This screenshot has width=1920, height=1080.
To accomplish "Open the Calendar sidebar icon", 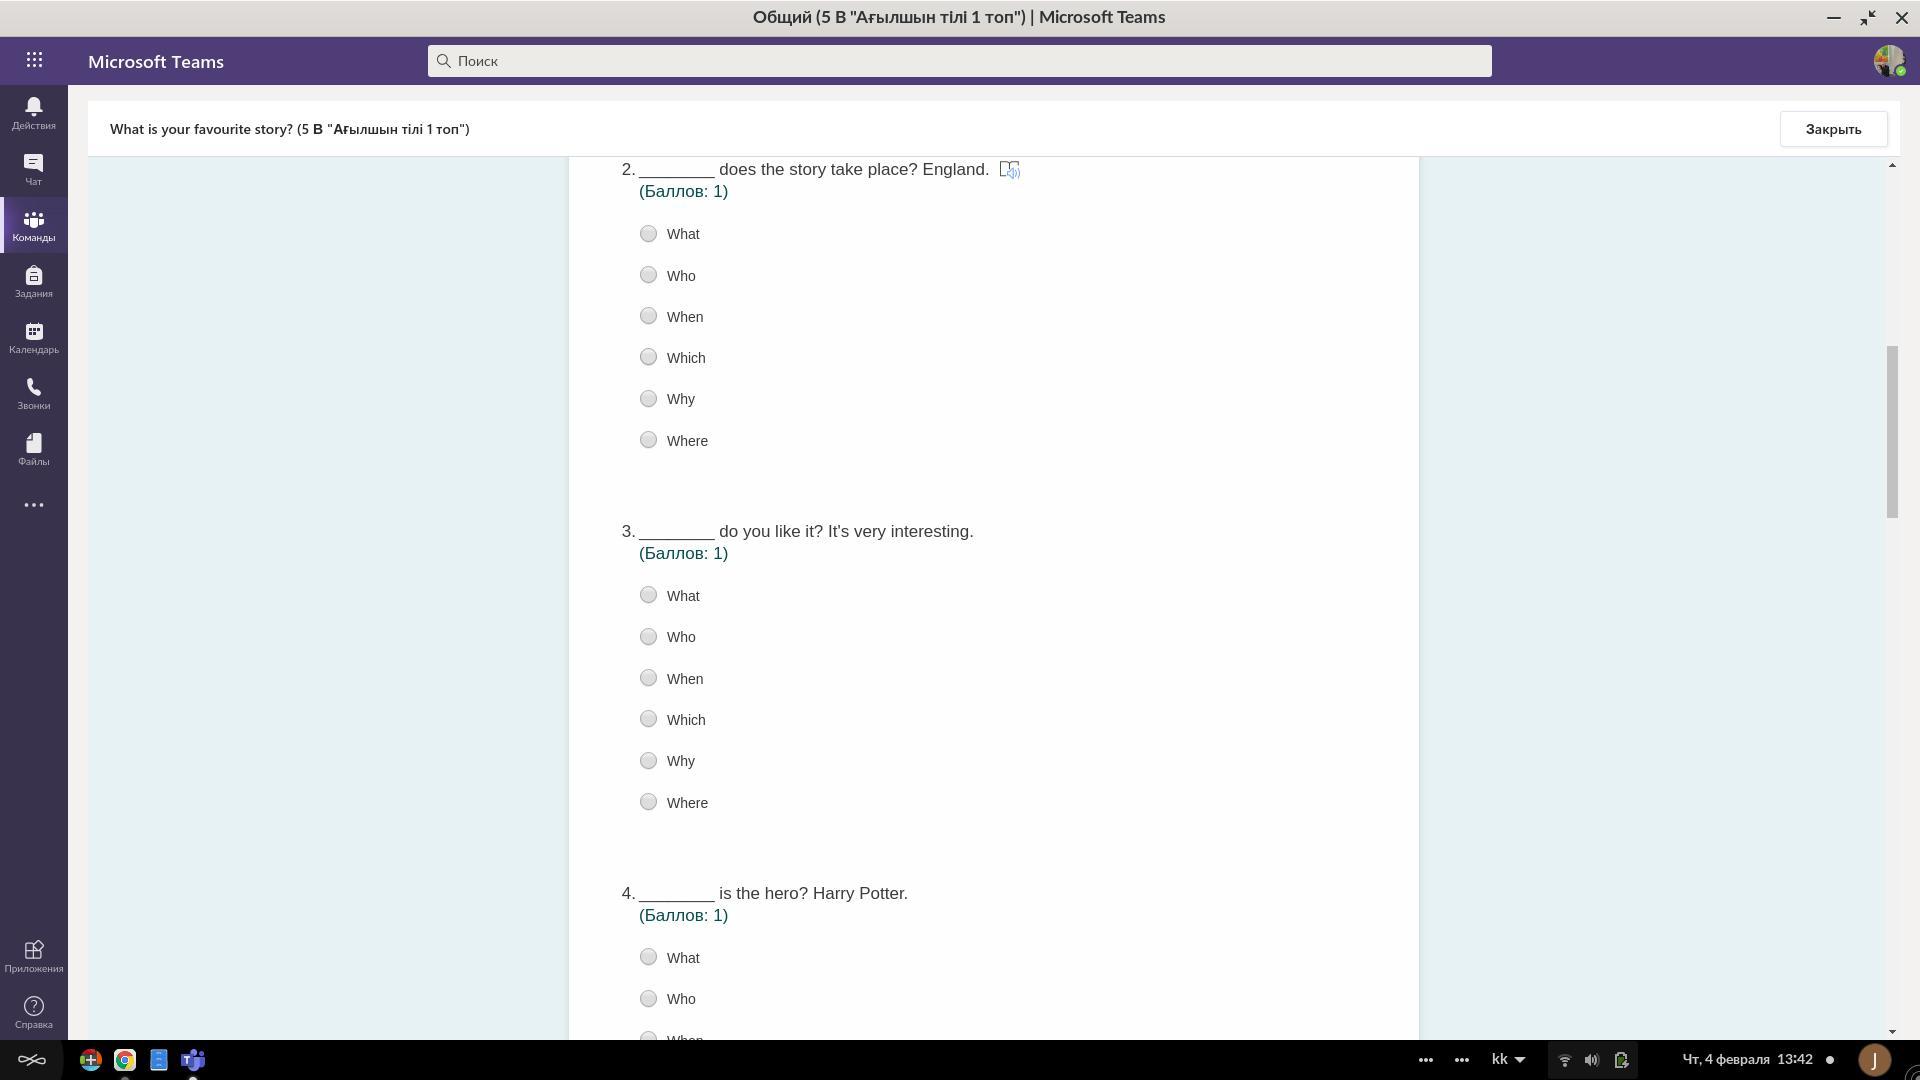I will [x=33, y=337].
